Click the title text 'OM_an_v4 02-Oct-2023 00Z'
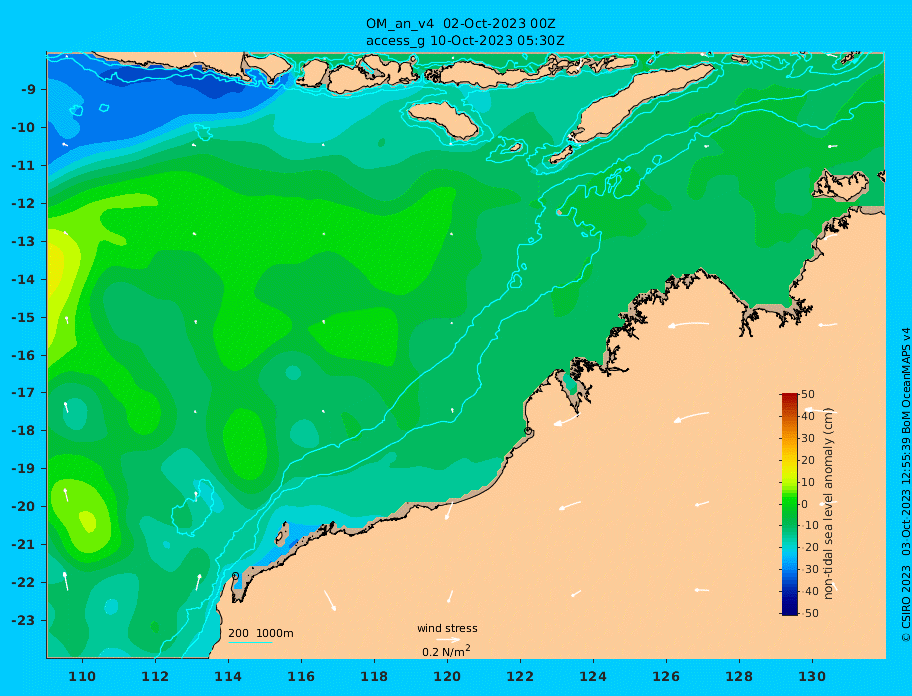This screenshot has width=912, height=696. (x=460, y=24)
